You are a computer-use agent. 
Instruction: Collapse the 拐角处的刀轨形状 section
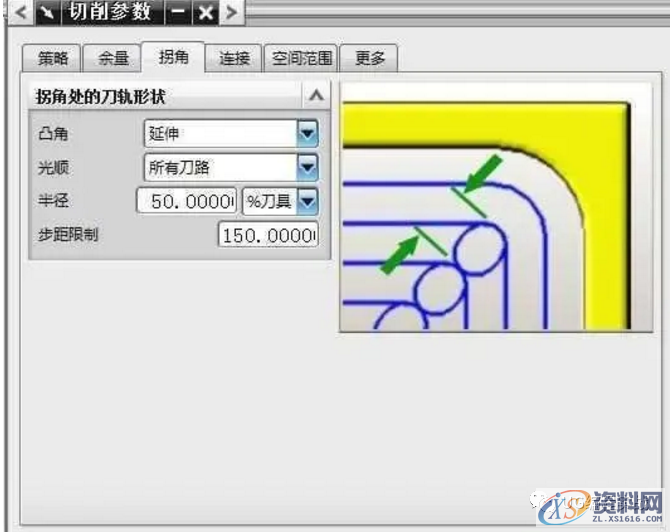pyautogui.click(x=316, y=95)
